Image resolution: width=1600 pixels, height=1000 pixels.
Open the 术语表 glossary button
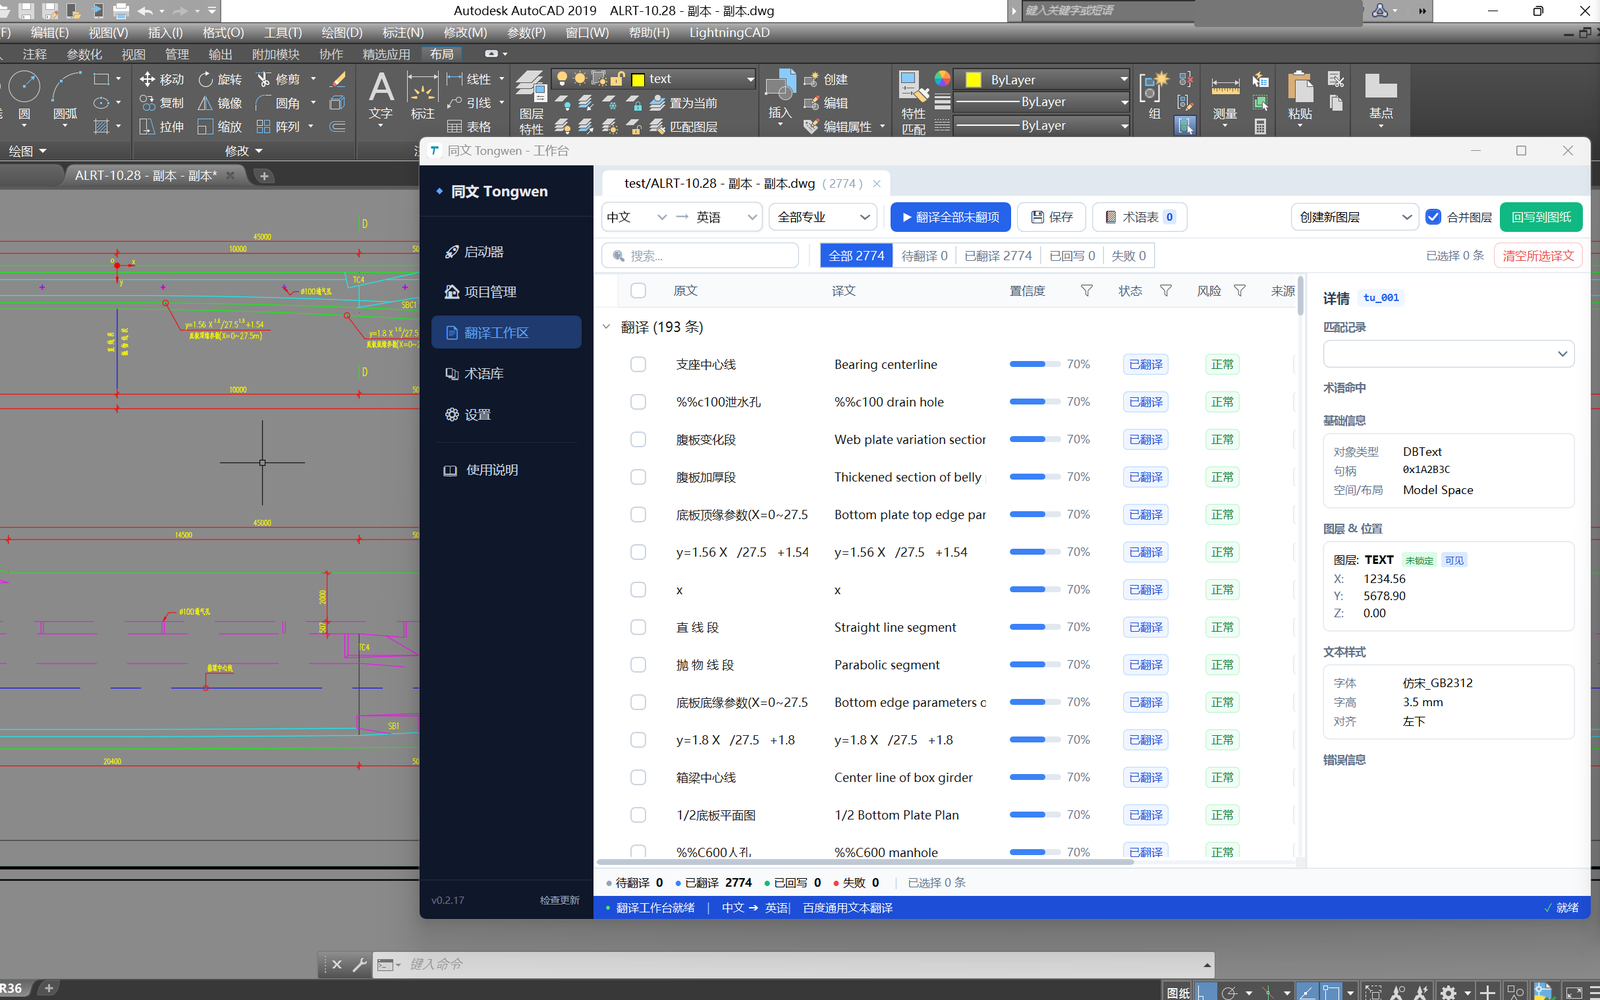click(x=1140, y=217)
